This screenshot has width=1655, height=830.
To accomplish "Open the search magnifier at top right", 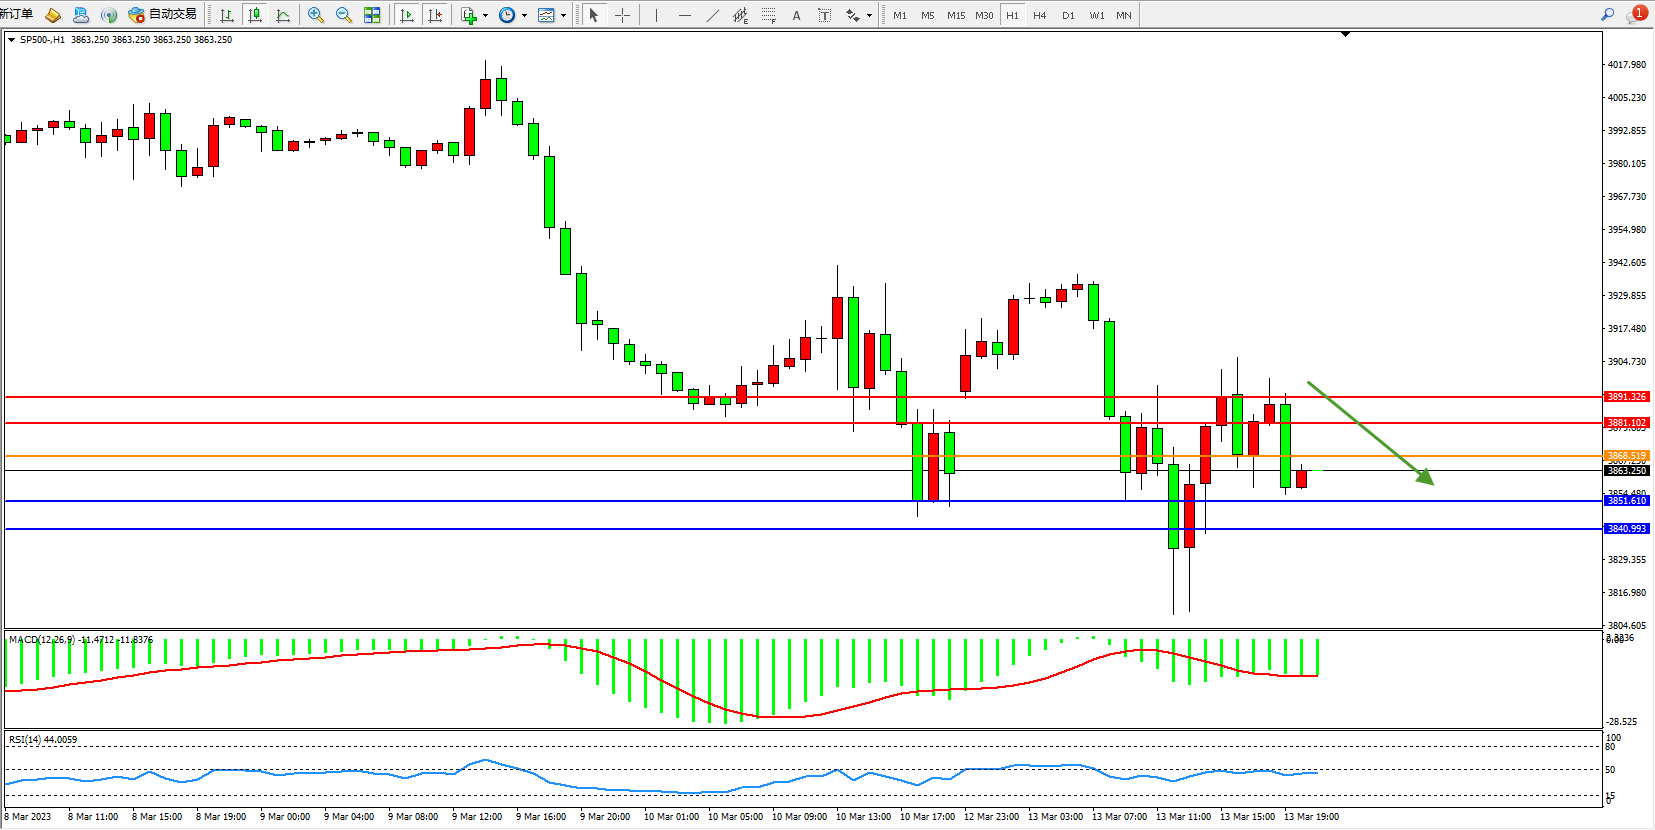I will click(x=1608, y=14).
